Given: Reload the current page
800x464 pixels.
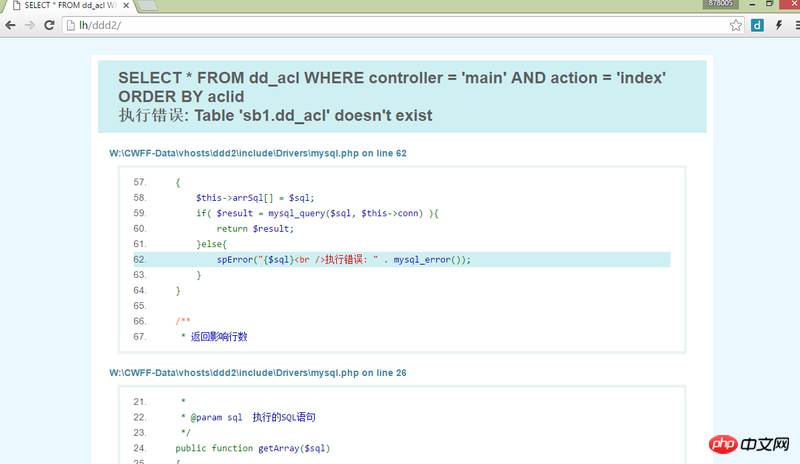Looking at the screenshot, I should (x=49, y=25).
